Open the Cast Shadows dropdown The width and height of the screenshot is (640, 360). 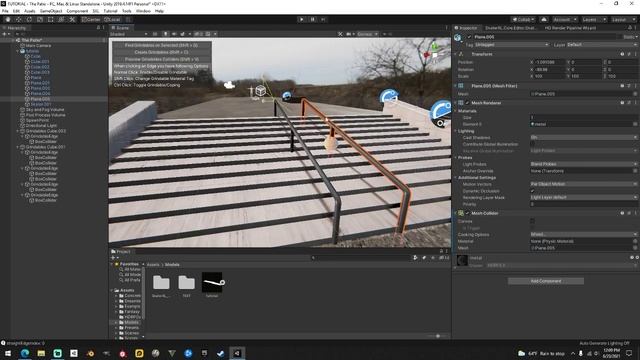tap(584, 138)
